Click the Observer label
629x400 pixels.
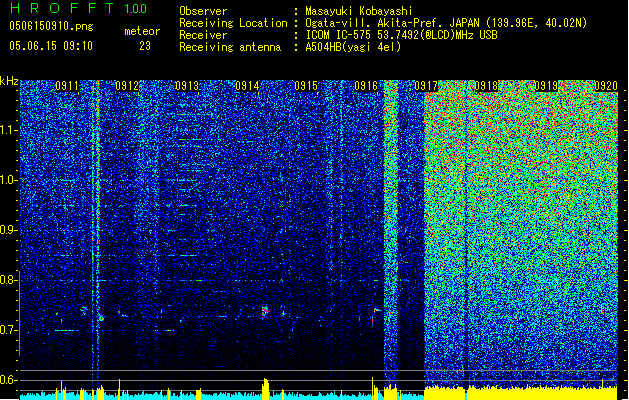(203, 11)
